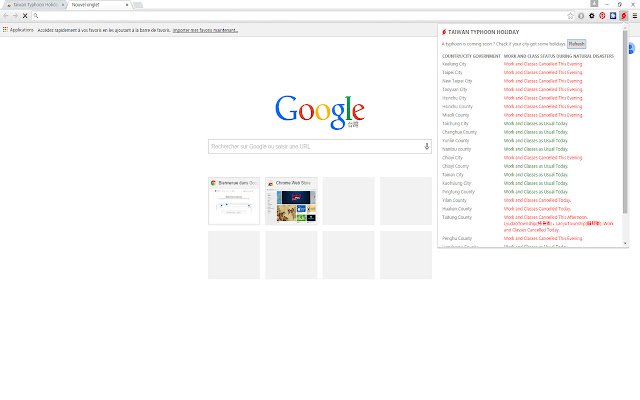Screen dimensions: 640x400
Task: Click the grey circular extension icon
Action: pyautogui.click(x=581, y=16)
